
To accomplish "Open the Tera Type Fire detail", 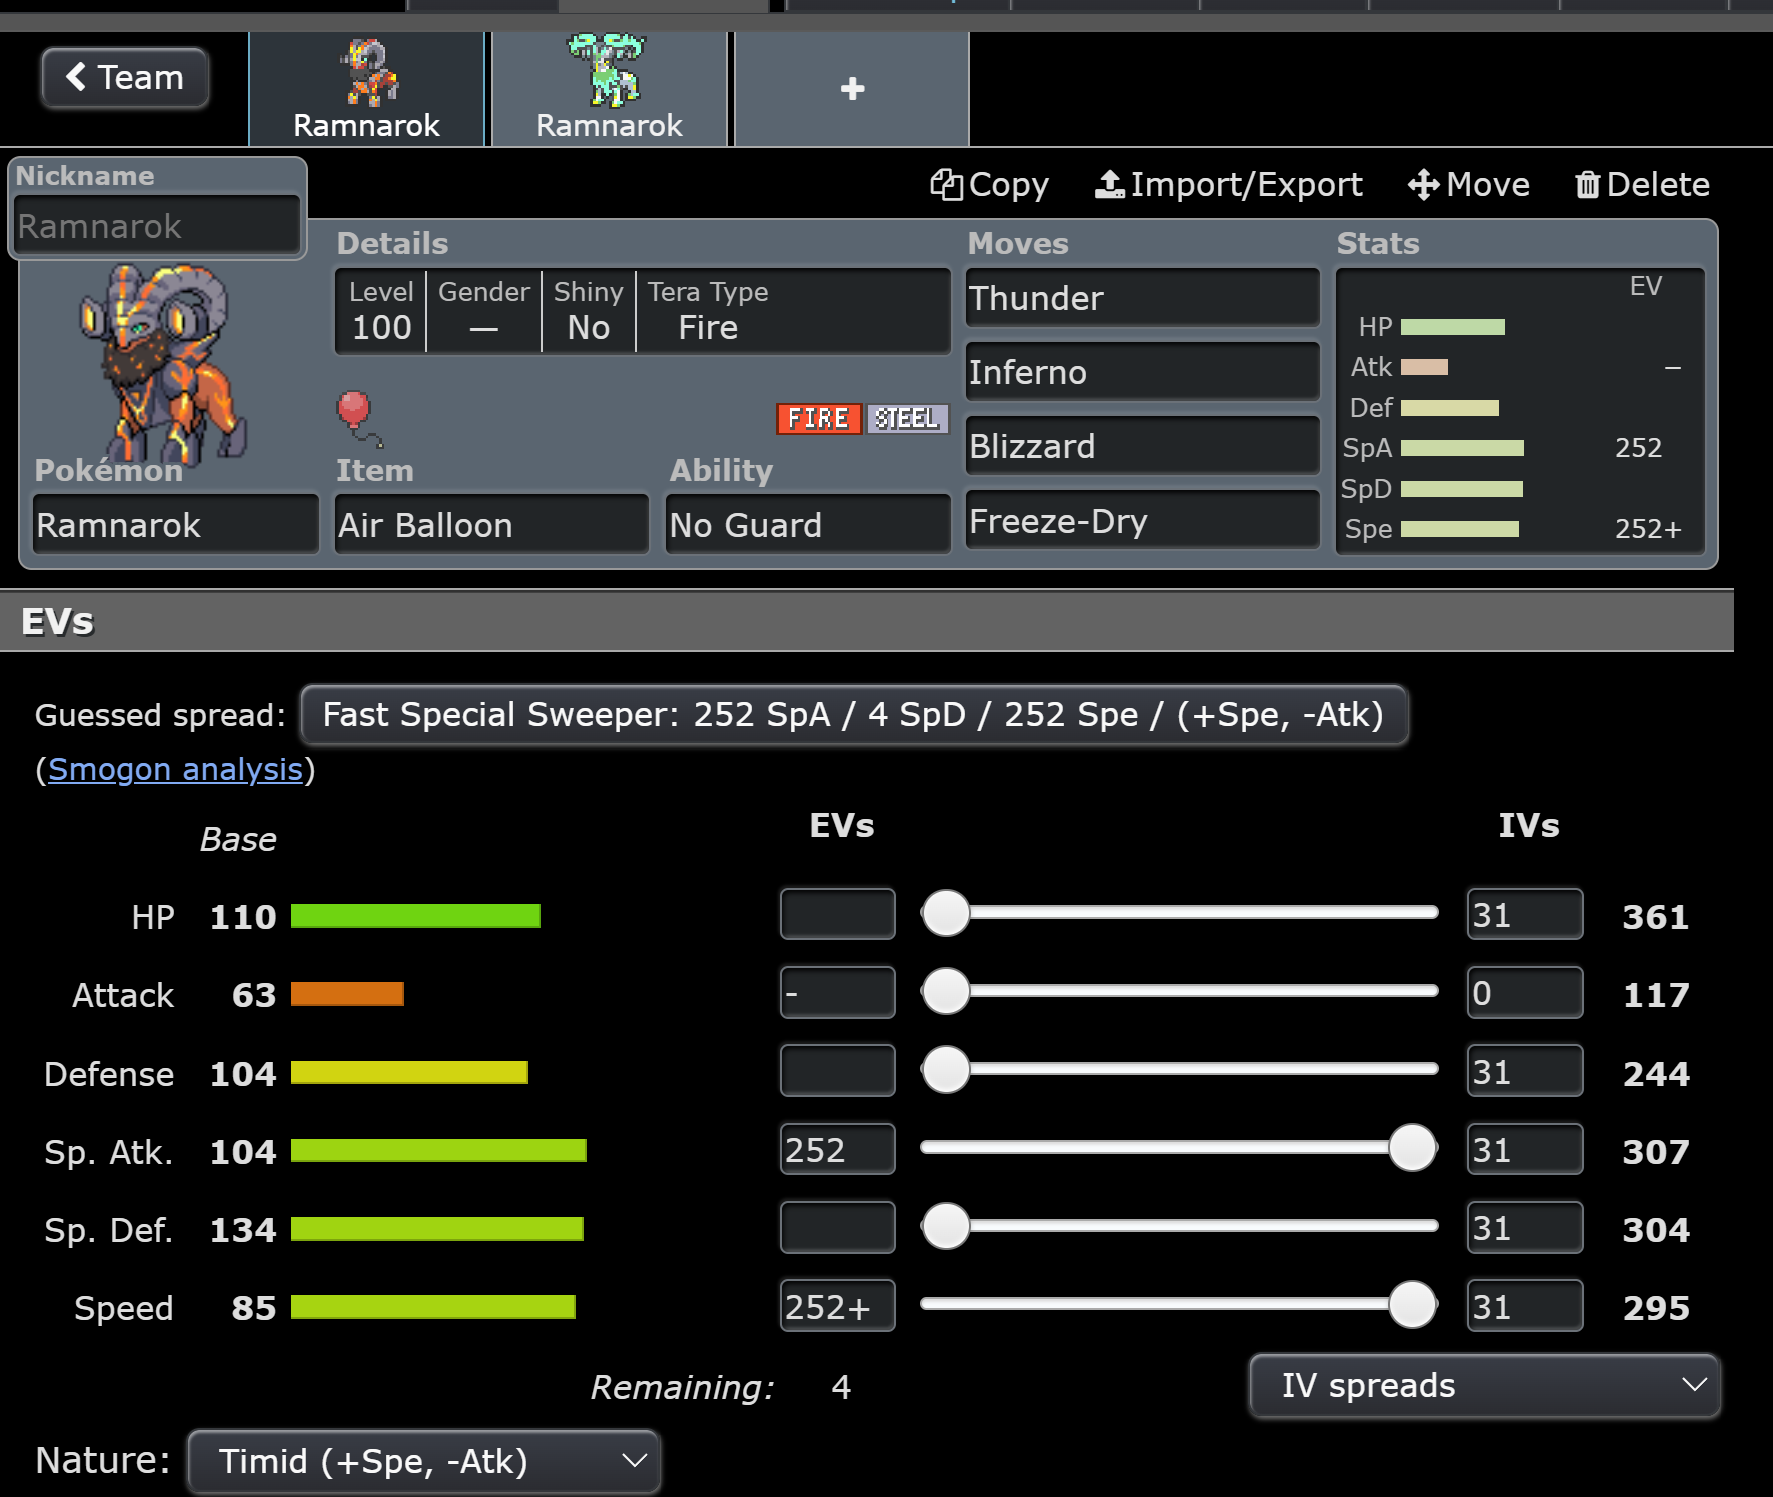I will (x=708, y=311).
